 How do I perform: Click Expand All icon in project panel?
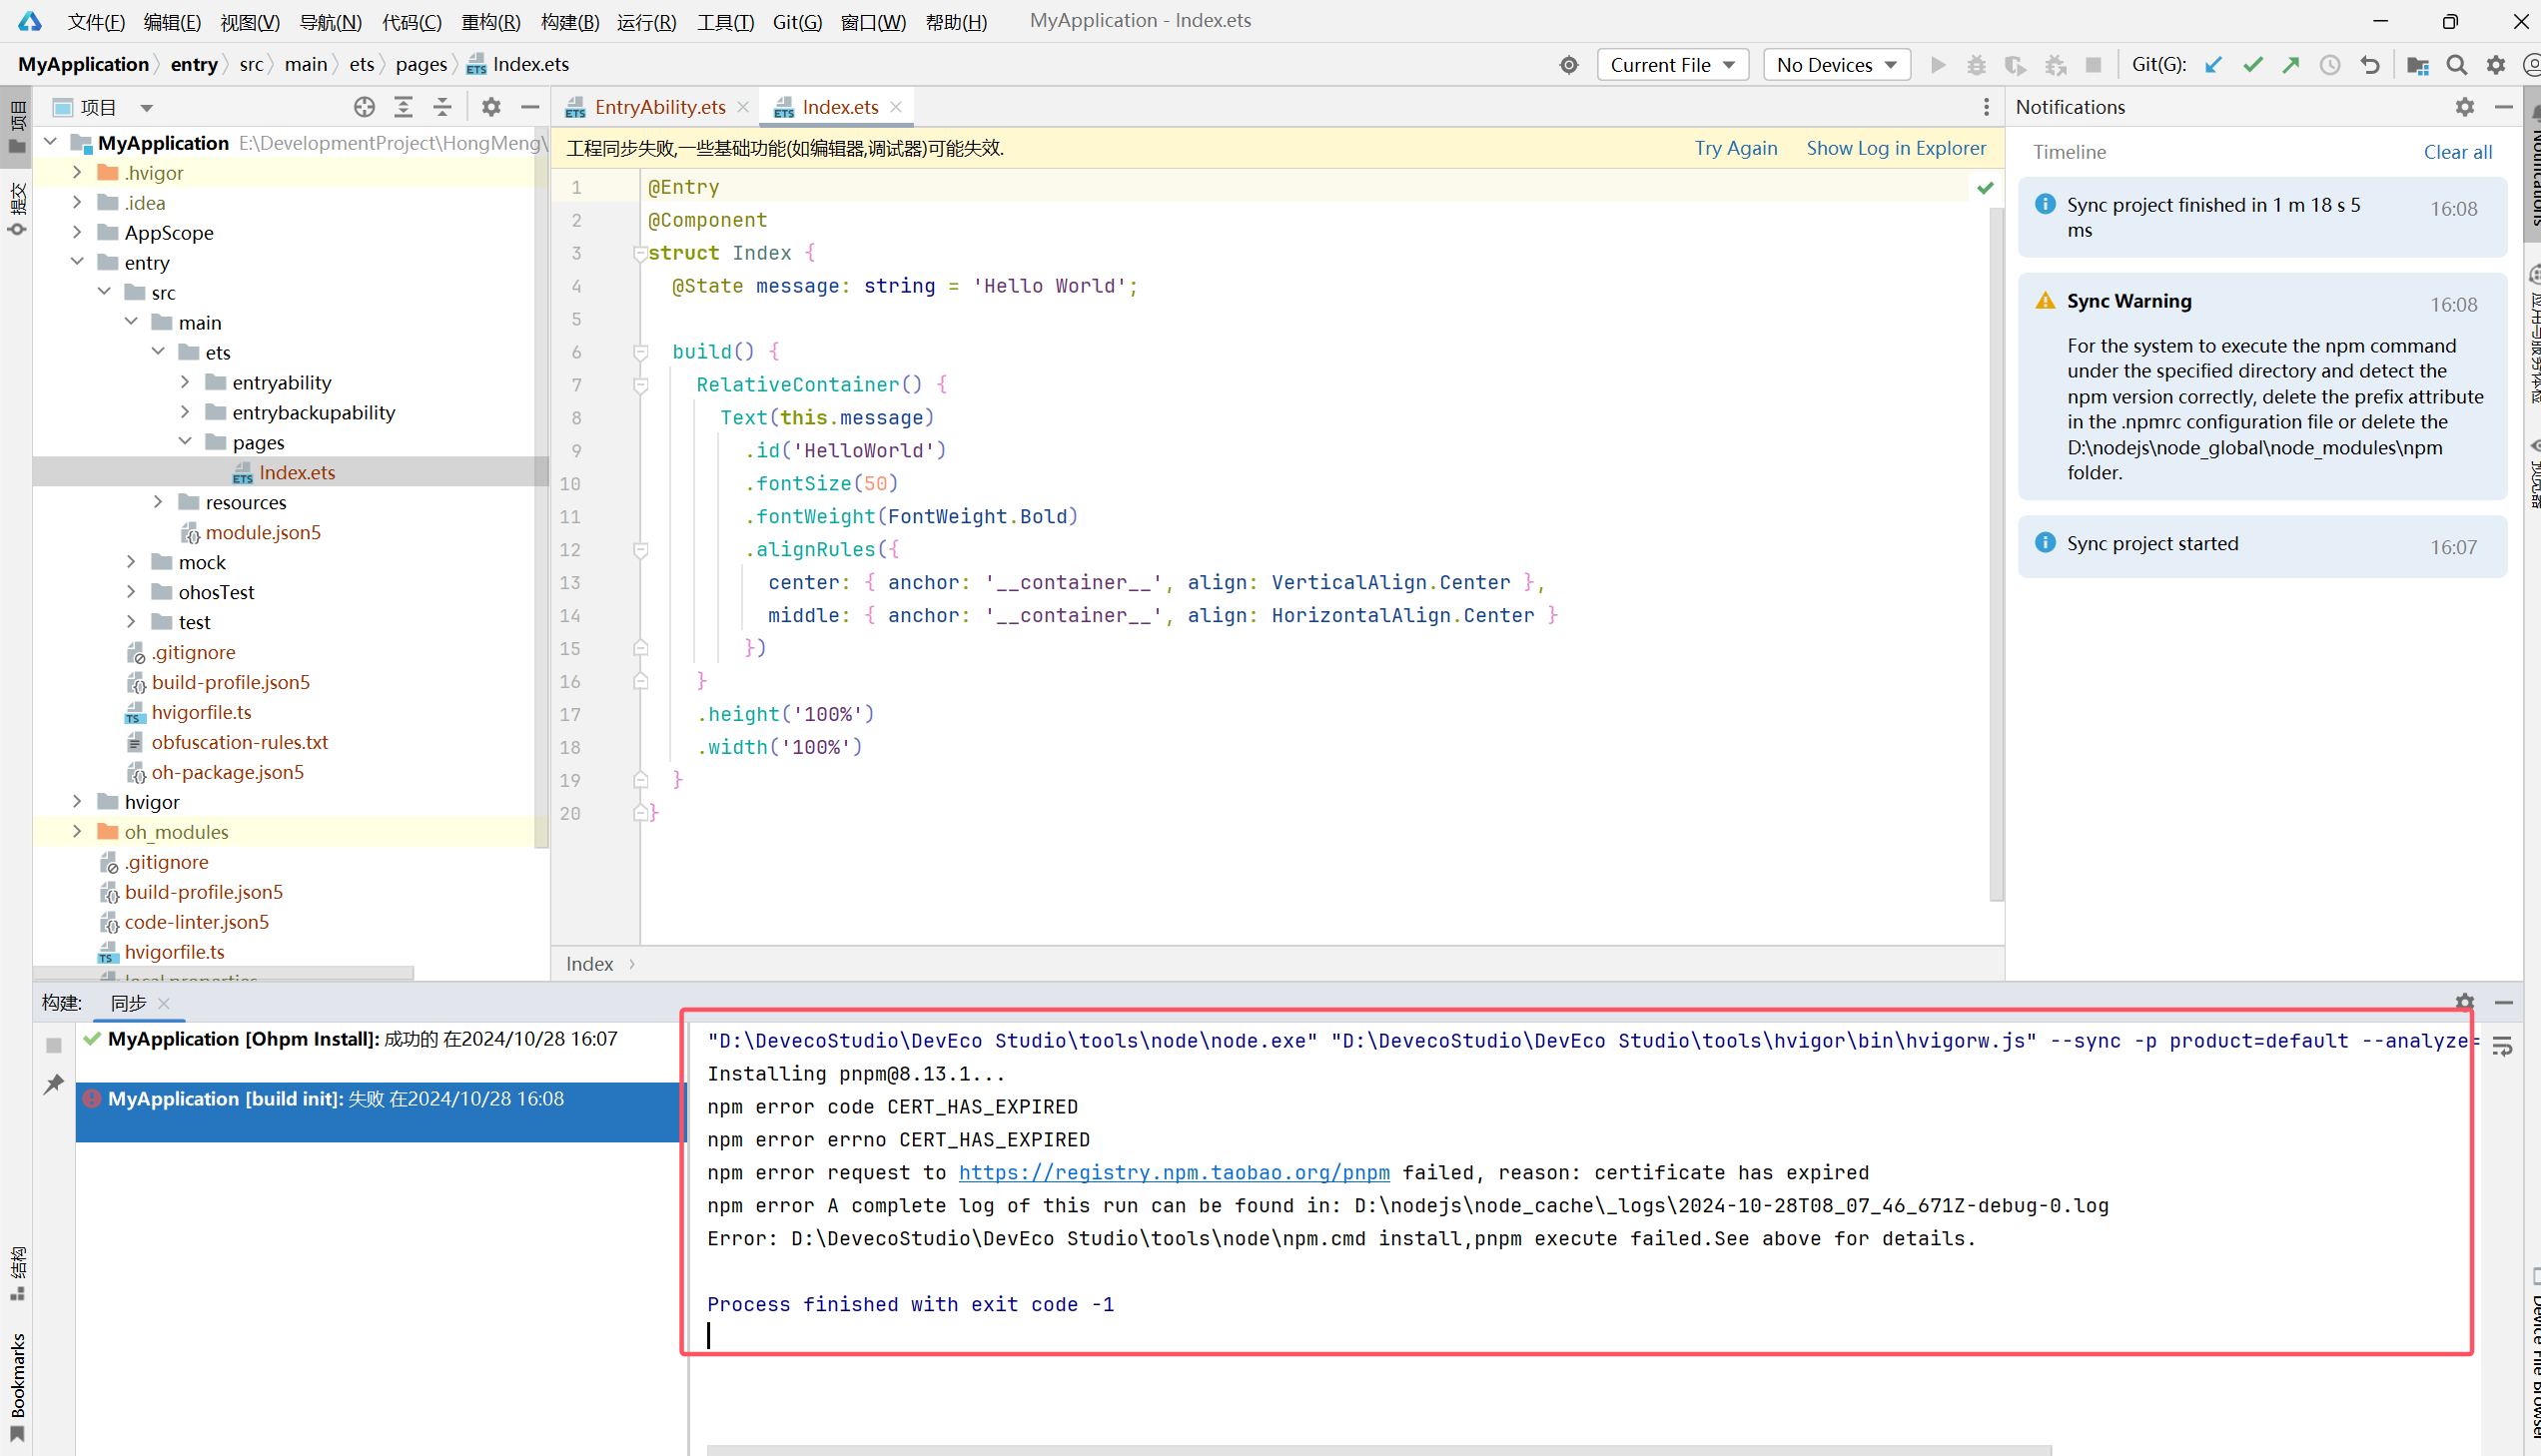403,107
